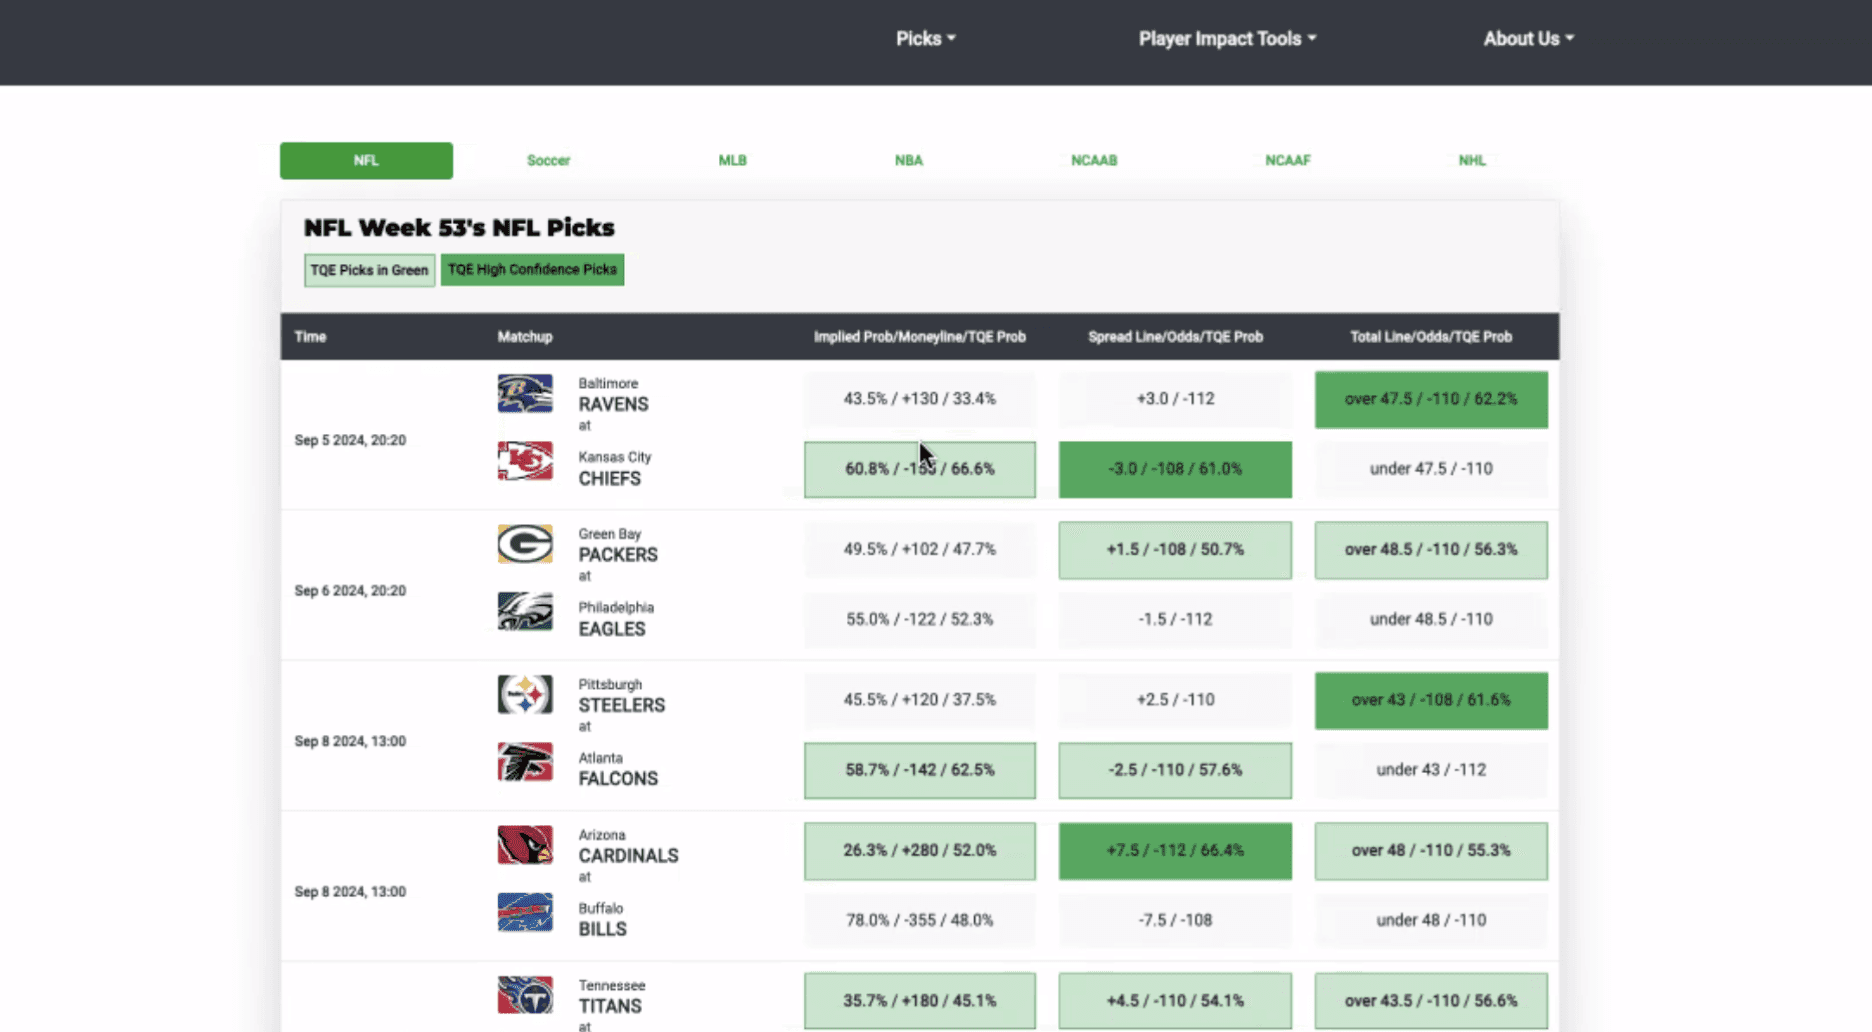Click the Kansas City Chiefs logo

click(525, 461)
